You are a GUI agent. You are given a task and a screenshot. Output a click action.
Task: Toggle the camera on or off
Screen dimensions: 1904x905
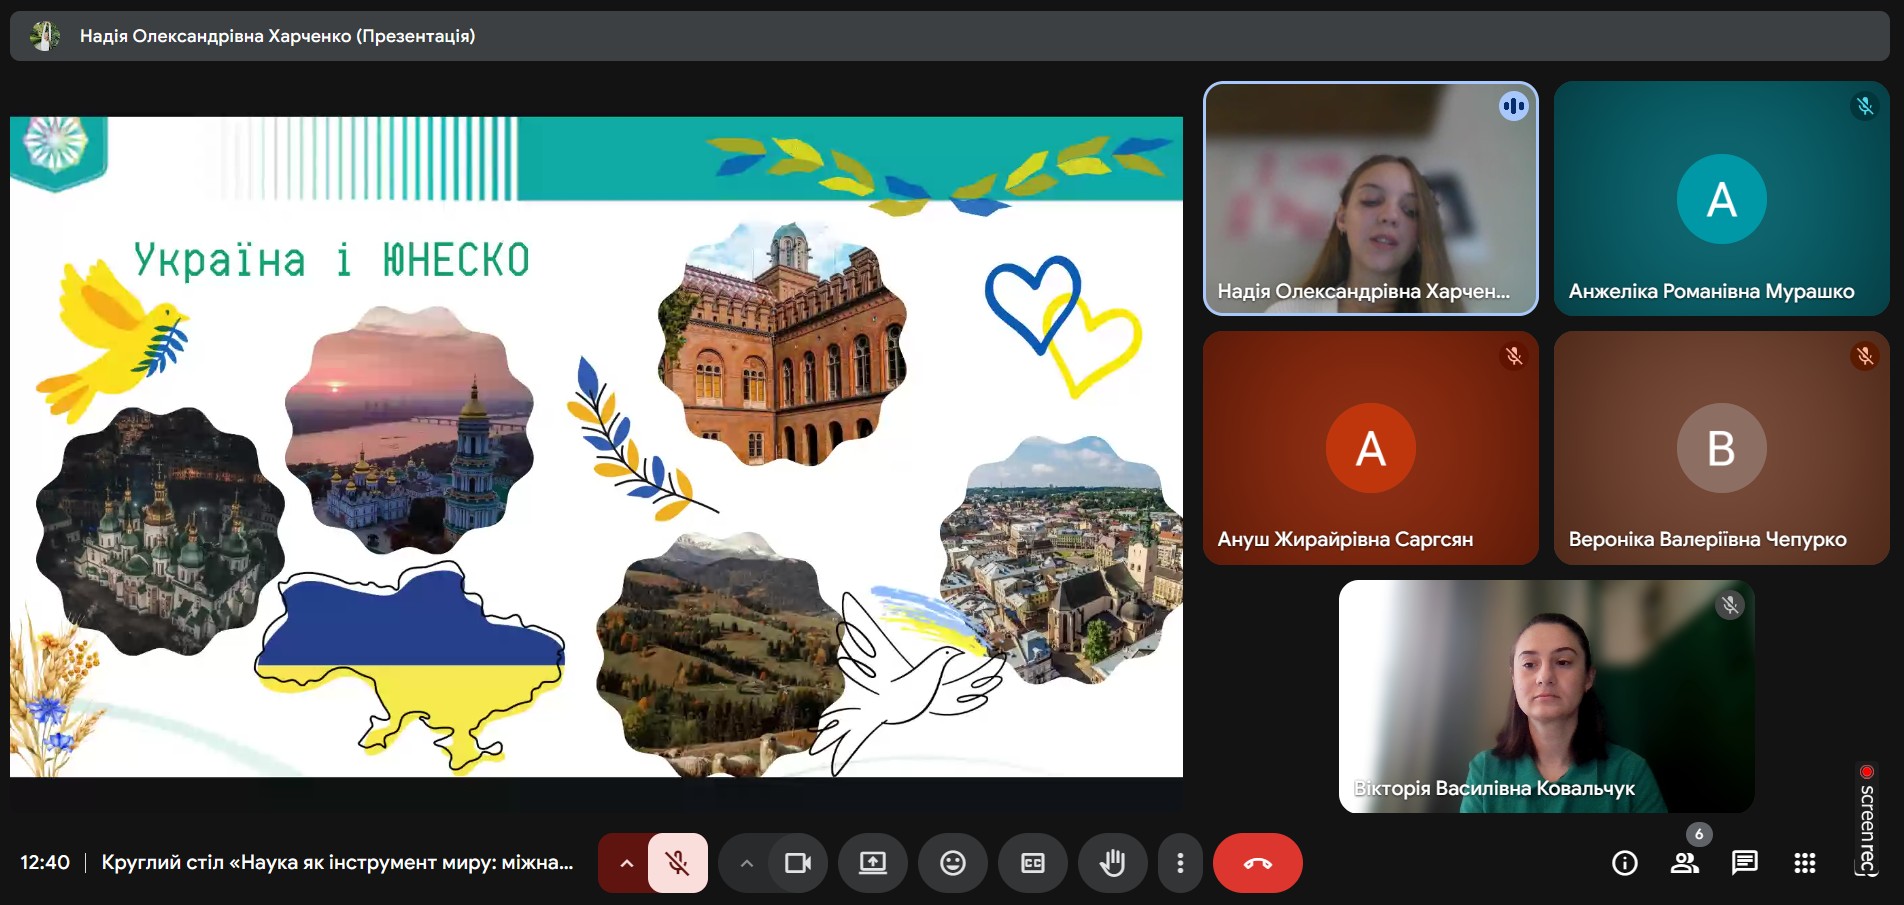(x=797, y=862)
